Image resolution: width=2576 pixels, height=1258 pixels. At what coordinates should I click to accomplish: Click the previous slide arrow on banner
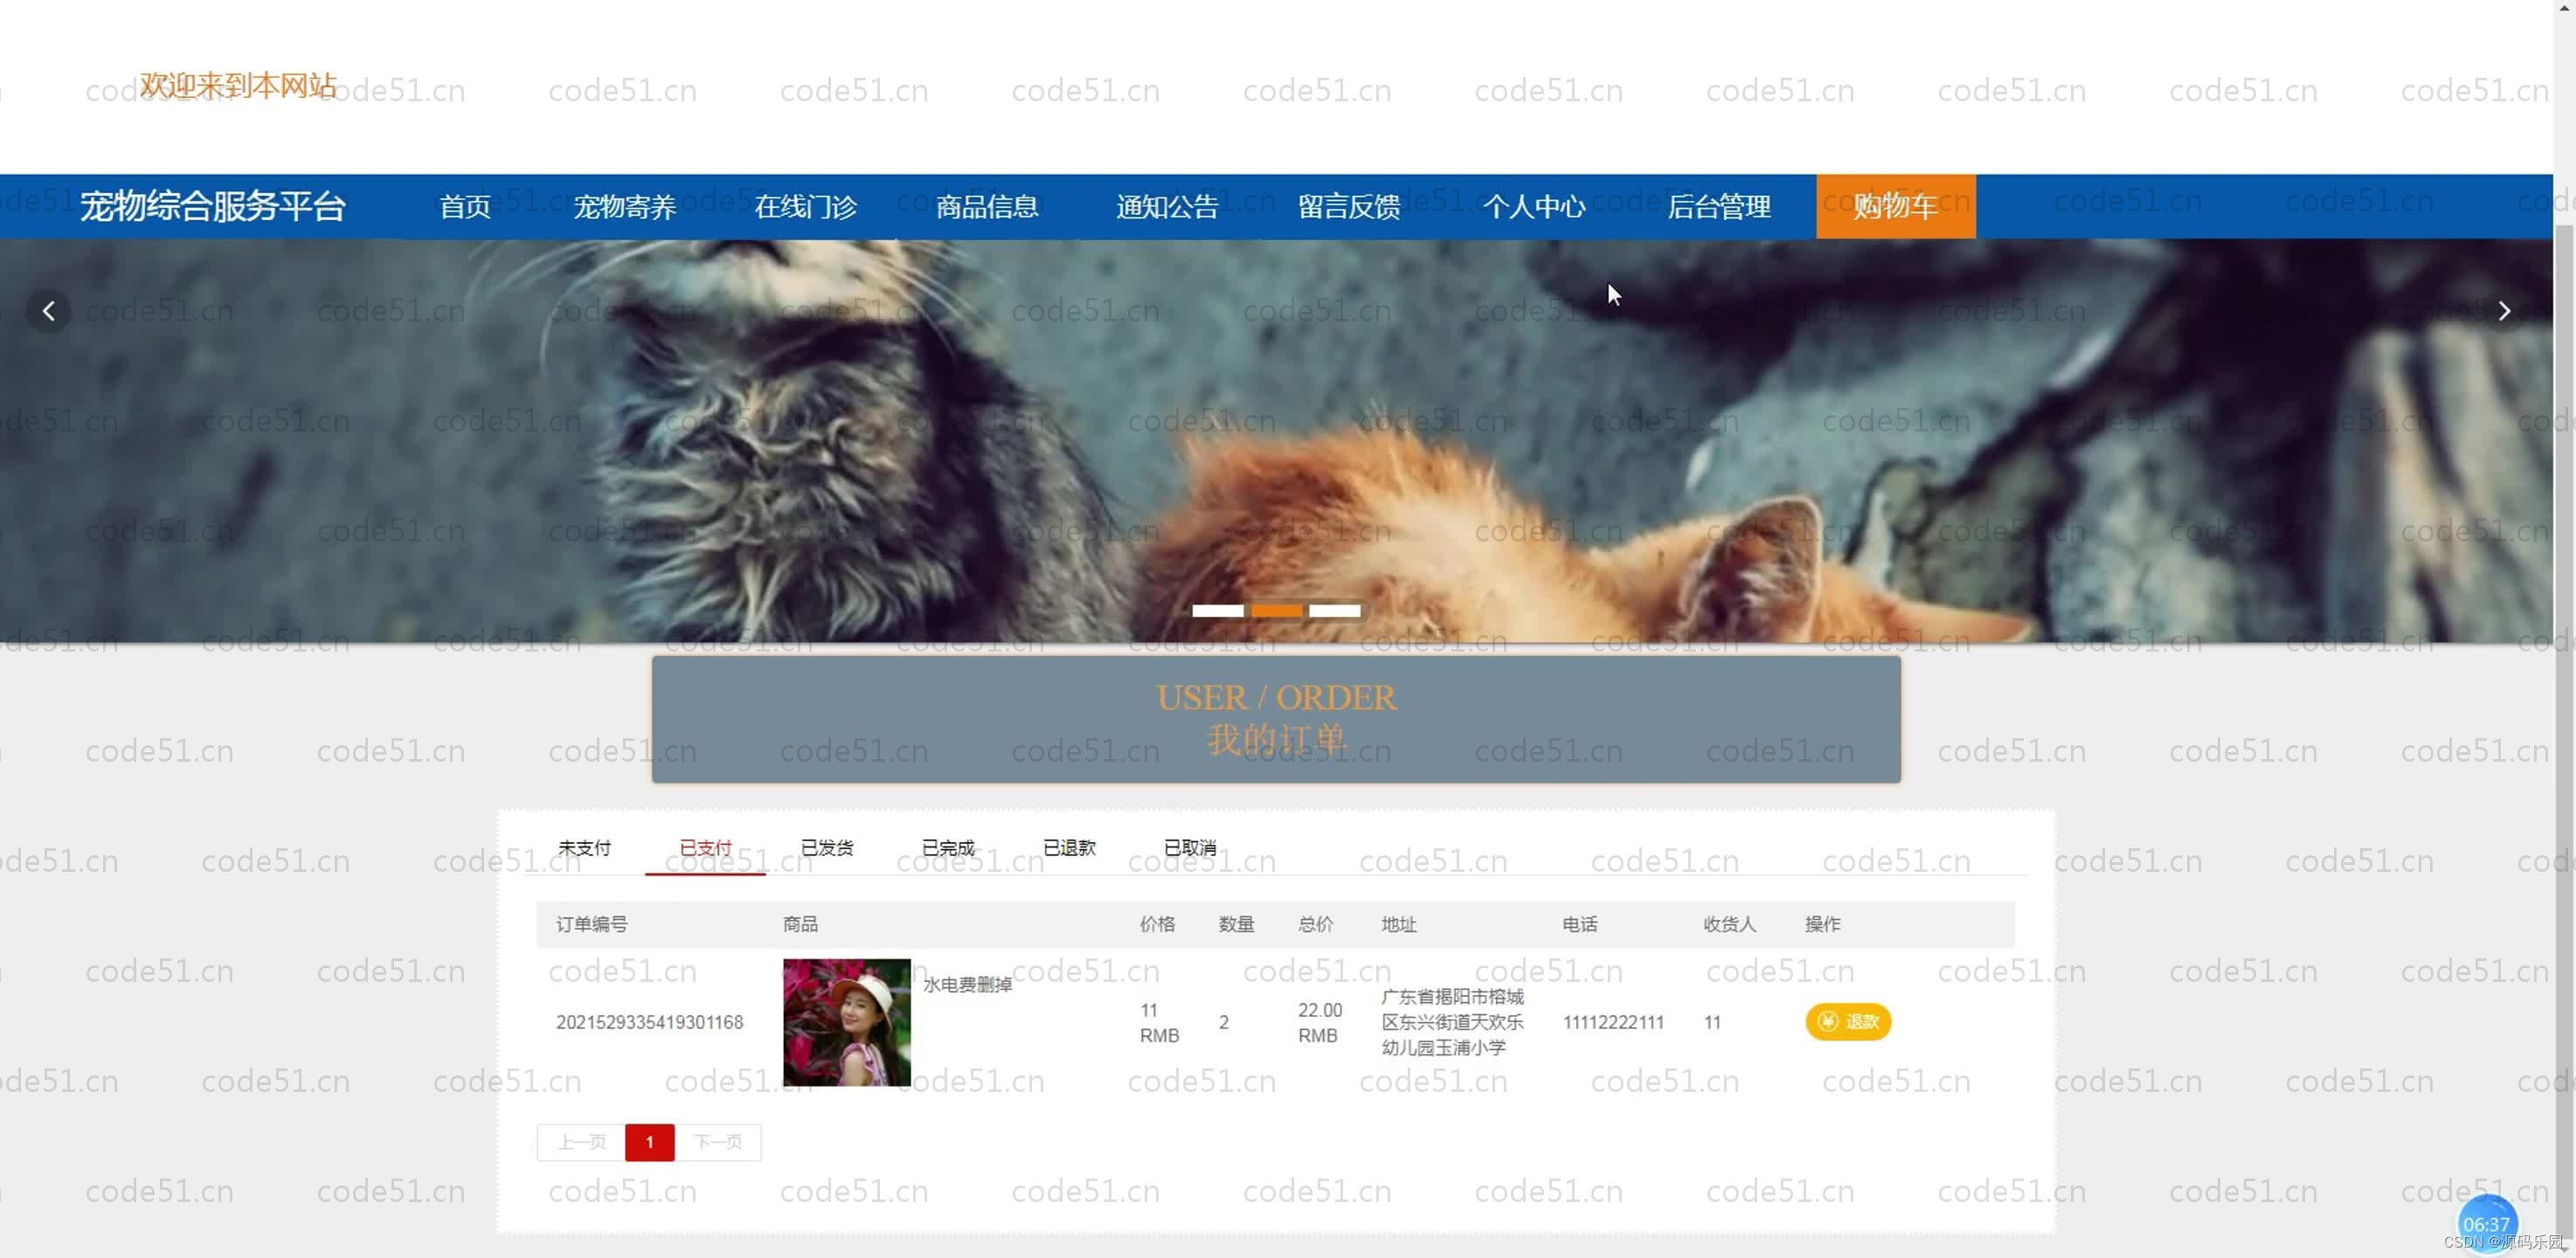click(x=48, y=311)
